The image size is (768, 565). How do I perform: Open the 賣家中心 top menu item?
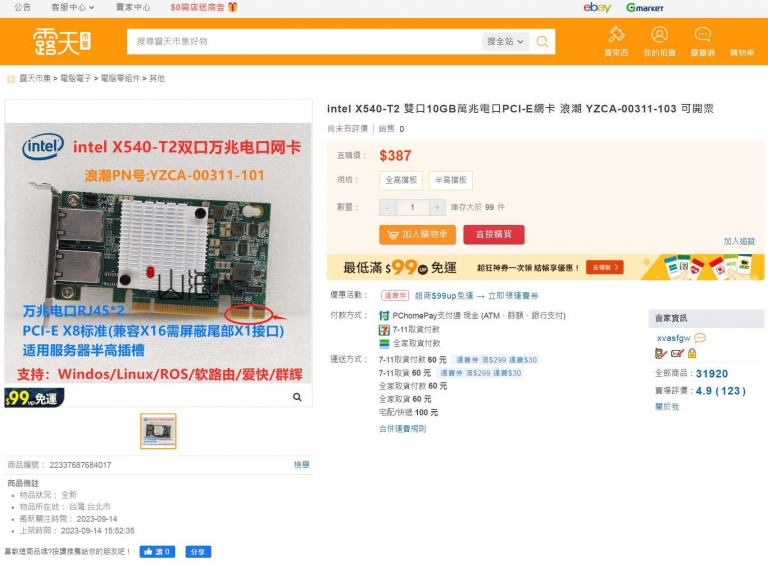(133, 7)
